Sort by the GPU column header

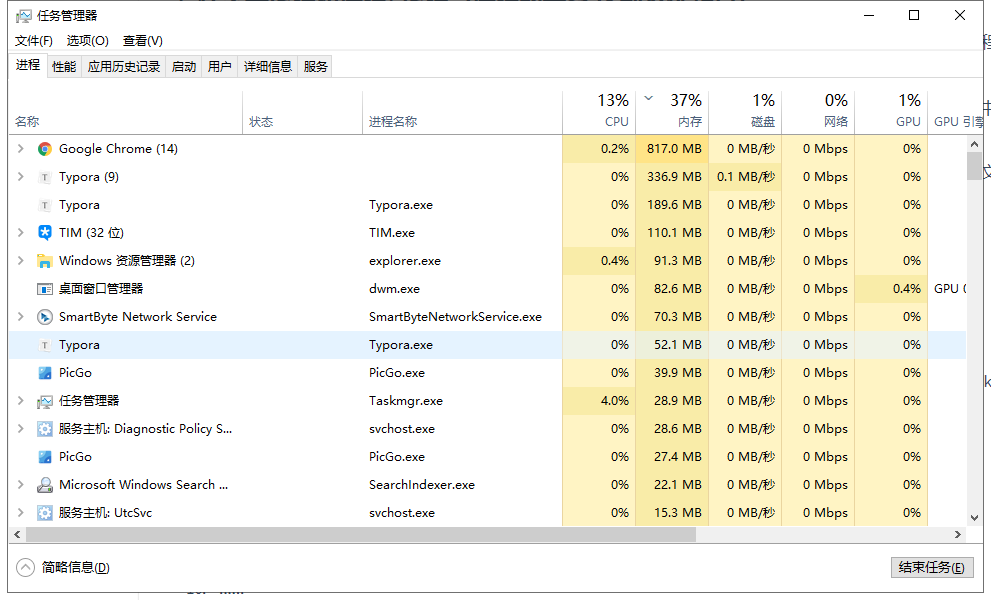pyautogui.click(x=891, y=113)
